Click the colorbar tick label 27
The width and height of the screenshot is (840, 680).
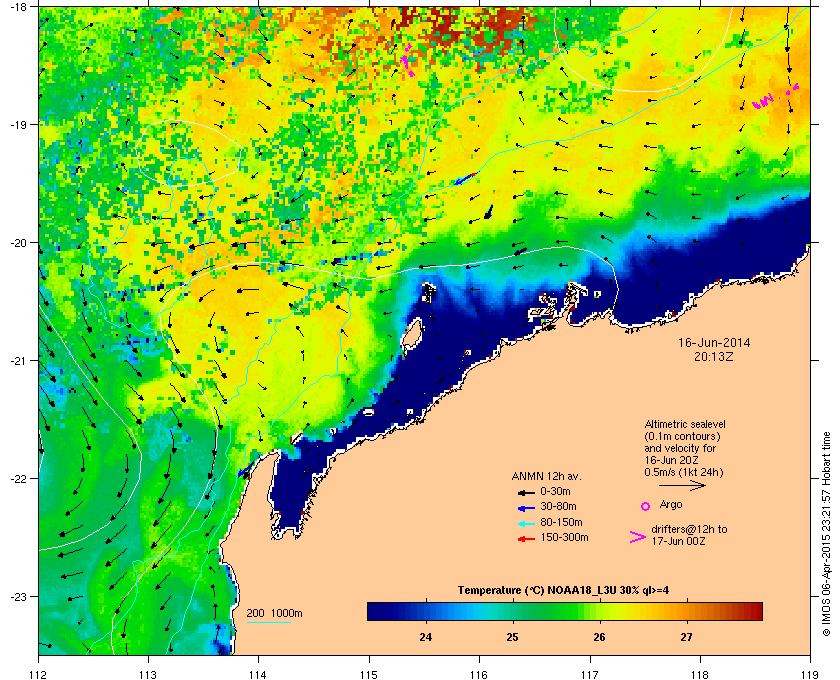tap(686, 637)
